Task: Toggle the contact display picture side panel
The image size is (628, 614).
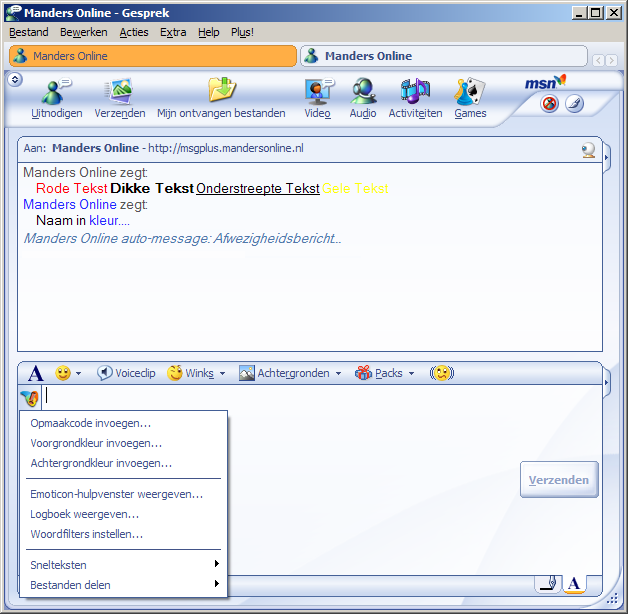Action: [x=606, y=157]
